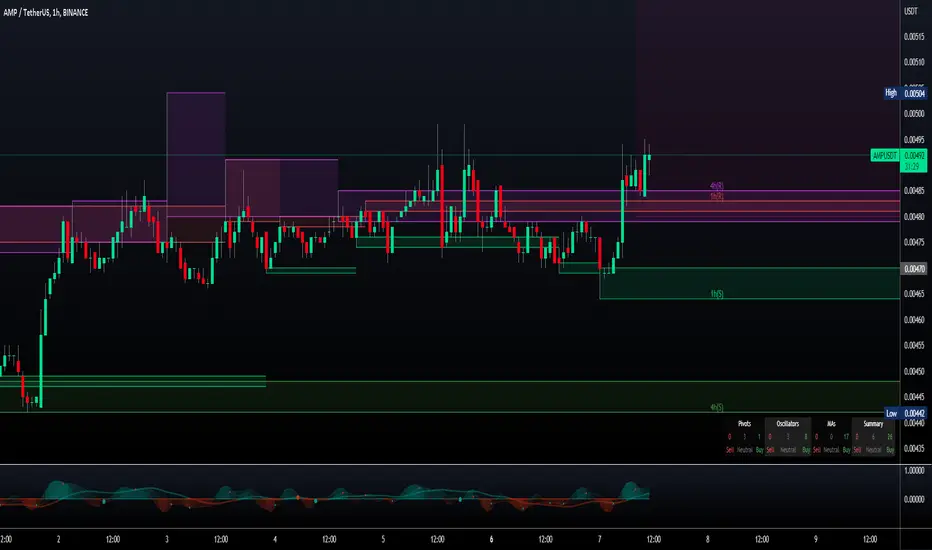The width and height of the screenshot is (932, 550).
Task: Click the Pivots column header
Action: click(744, 424)
